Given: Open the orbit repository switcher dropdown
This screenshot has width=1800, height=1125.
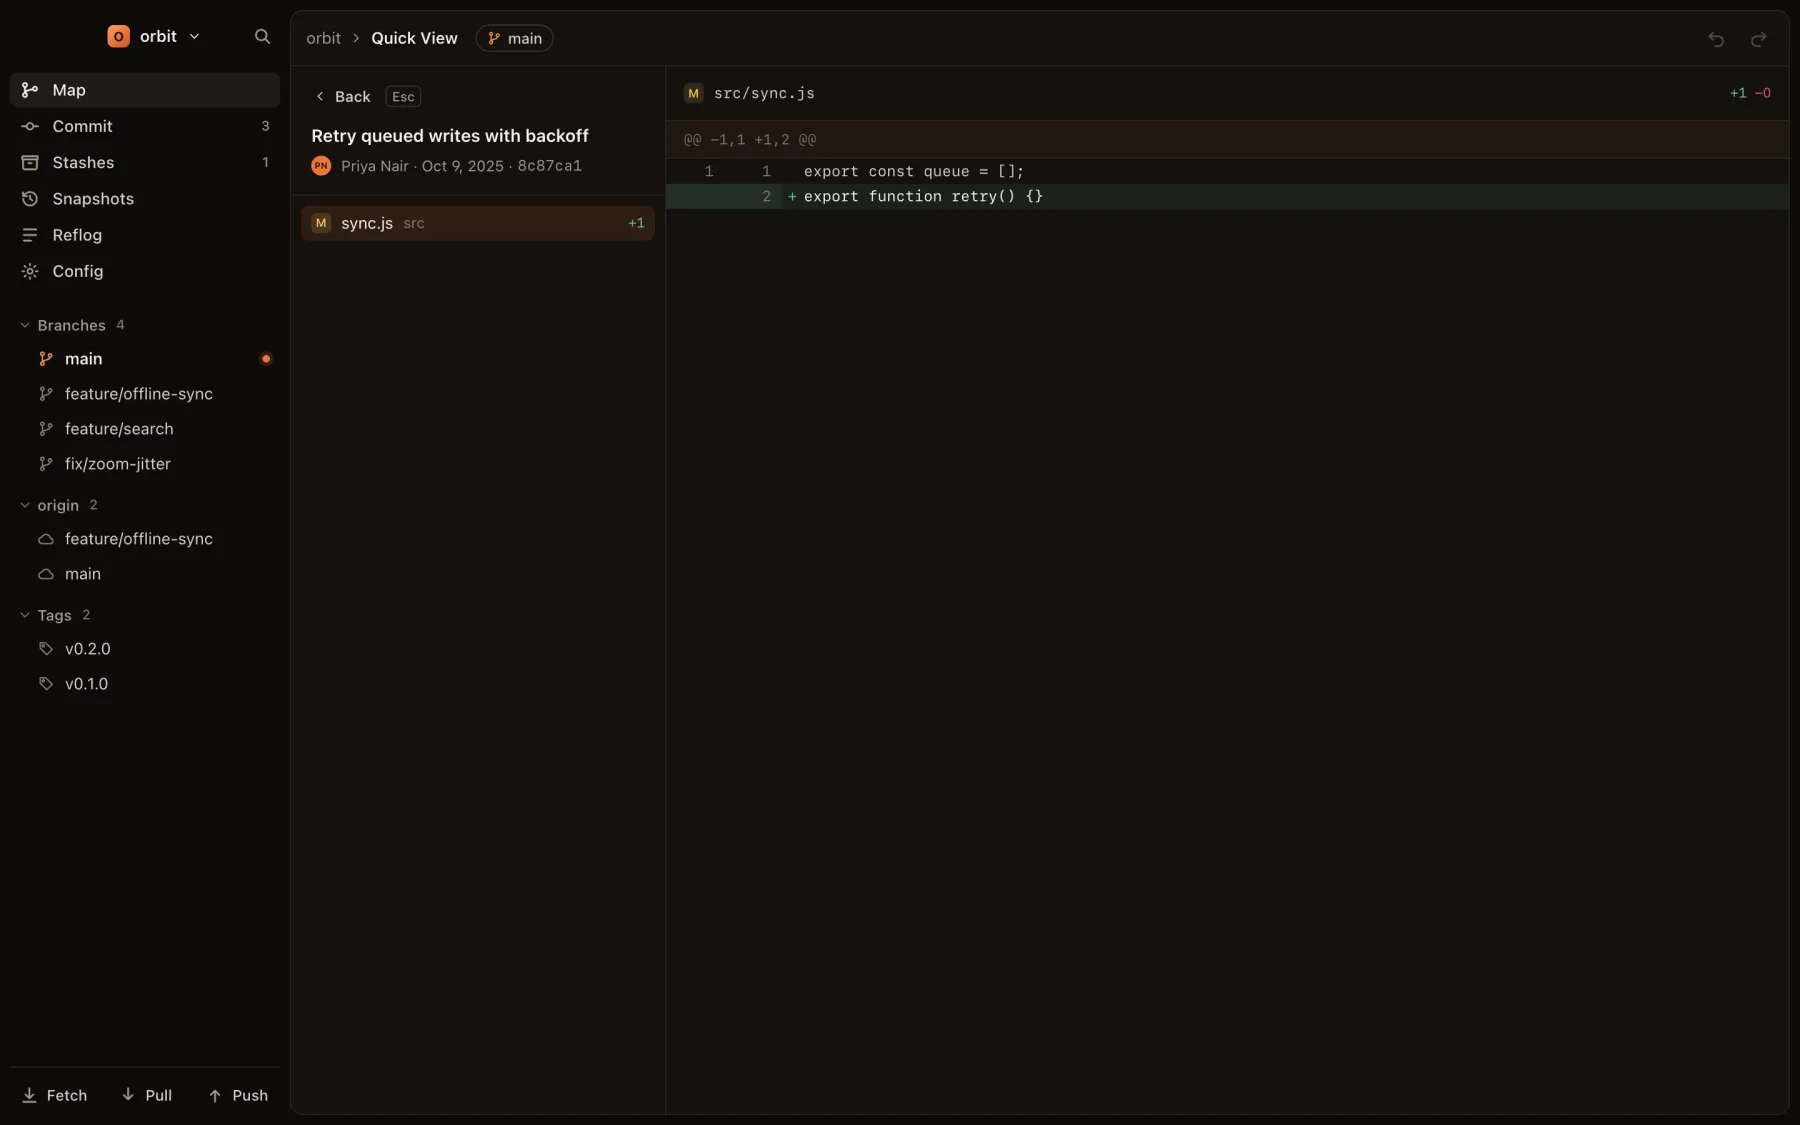Looking at the screenshot, I should [x=154, y=37].
